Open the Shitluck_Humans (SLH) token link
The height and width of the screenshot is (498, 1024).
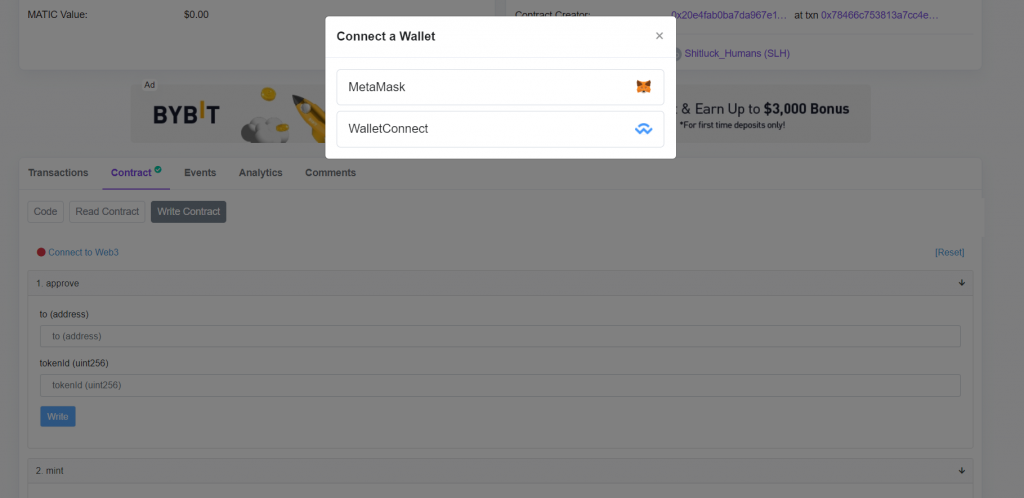pos(737,54)
